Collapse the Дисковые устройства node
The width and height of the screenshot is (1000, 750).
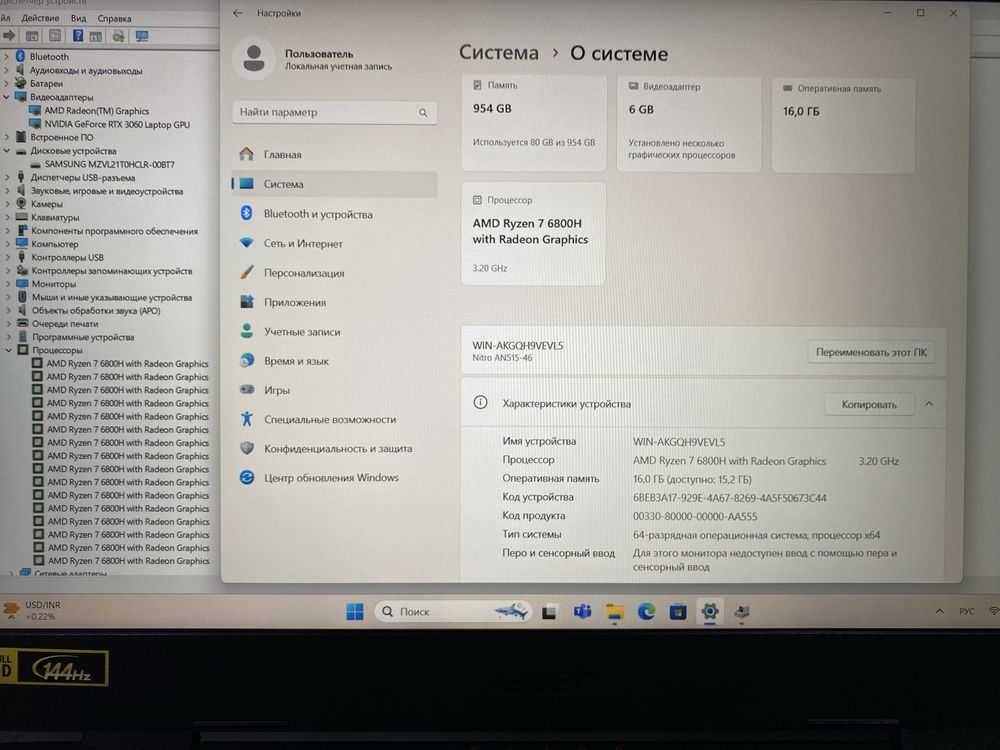[7, 151]
